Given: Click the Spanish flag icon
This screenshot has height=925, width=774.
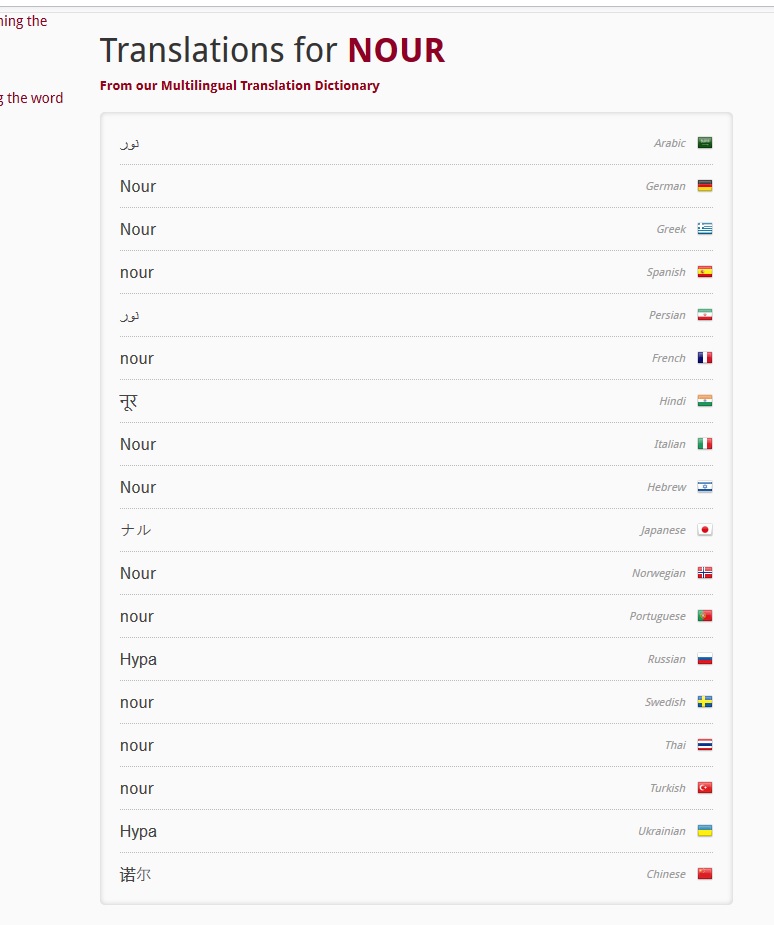Looking at the screenshot, I should click(705, 272).
